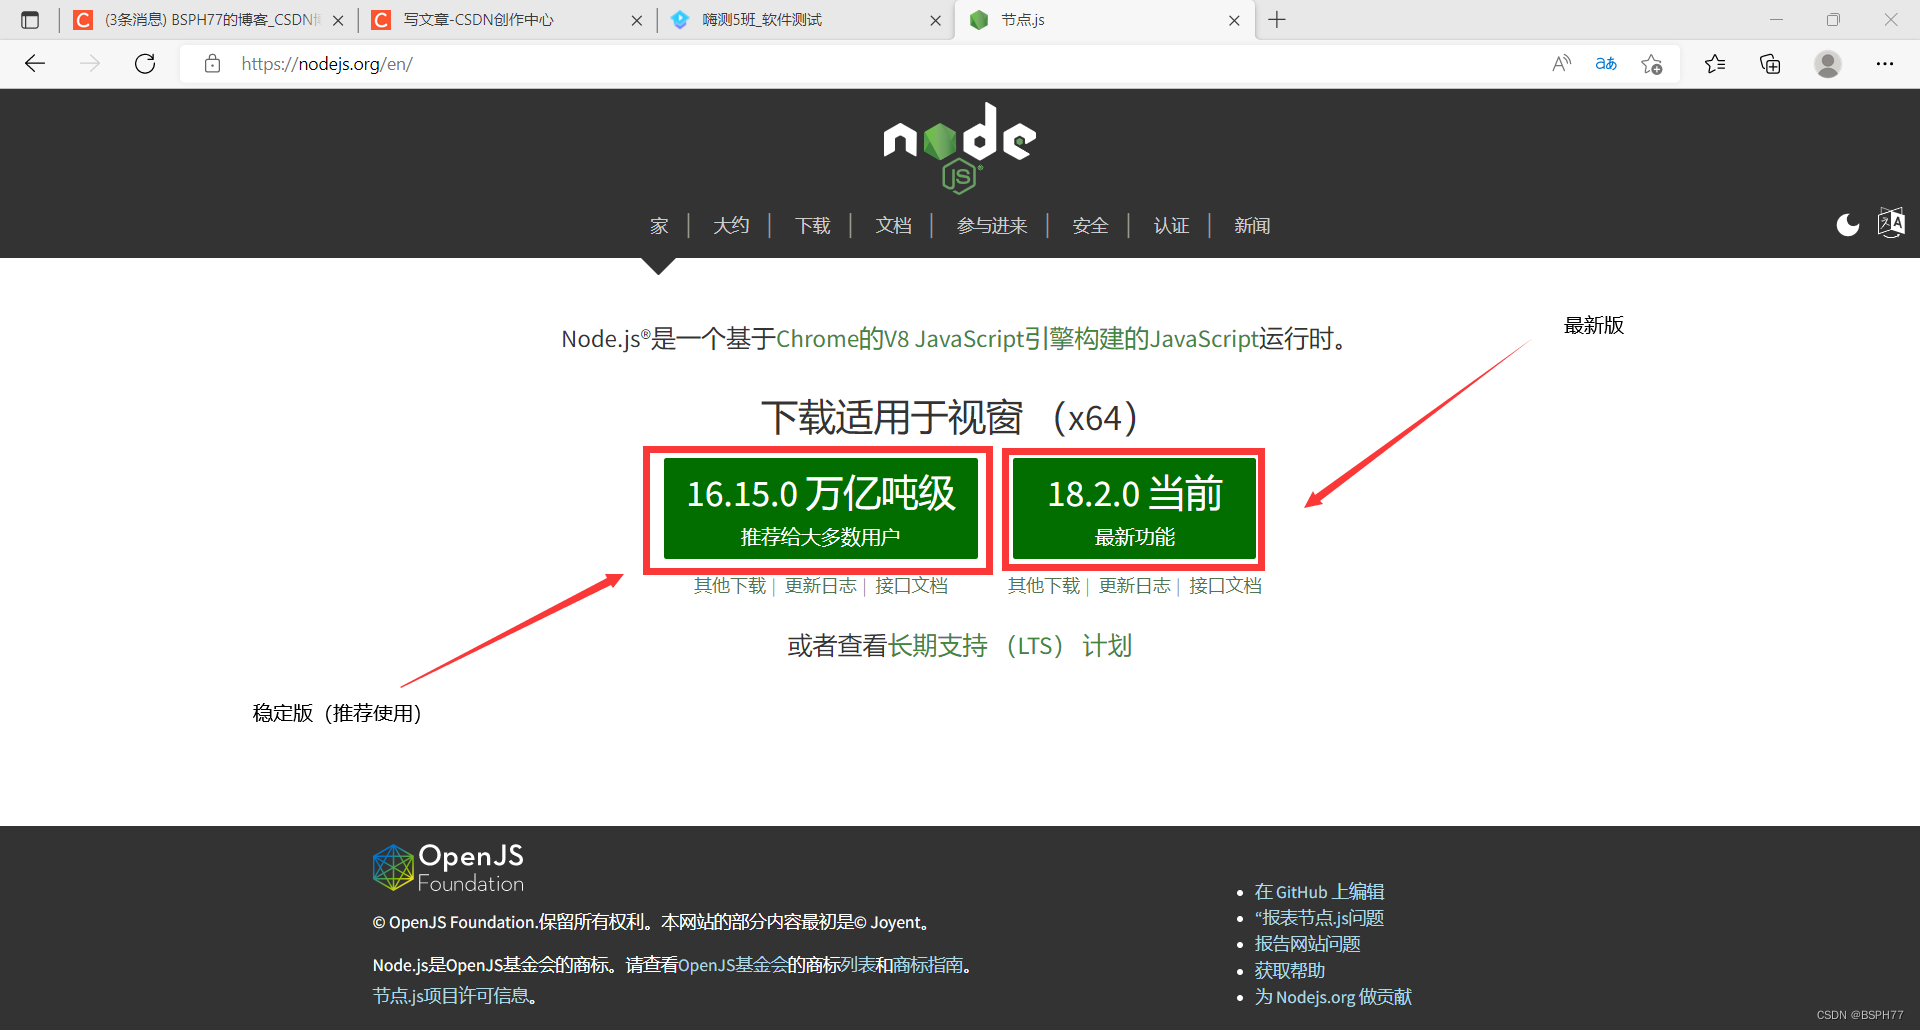Click inside the address bar field
The width and height of the screenshot is (1920, 1030).
(700, 63)
